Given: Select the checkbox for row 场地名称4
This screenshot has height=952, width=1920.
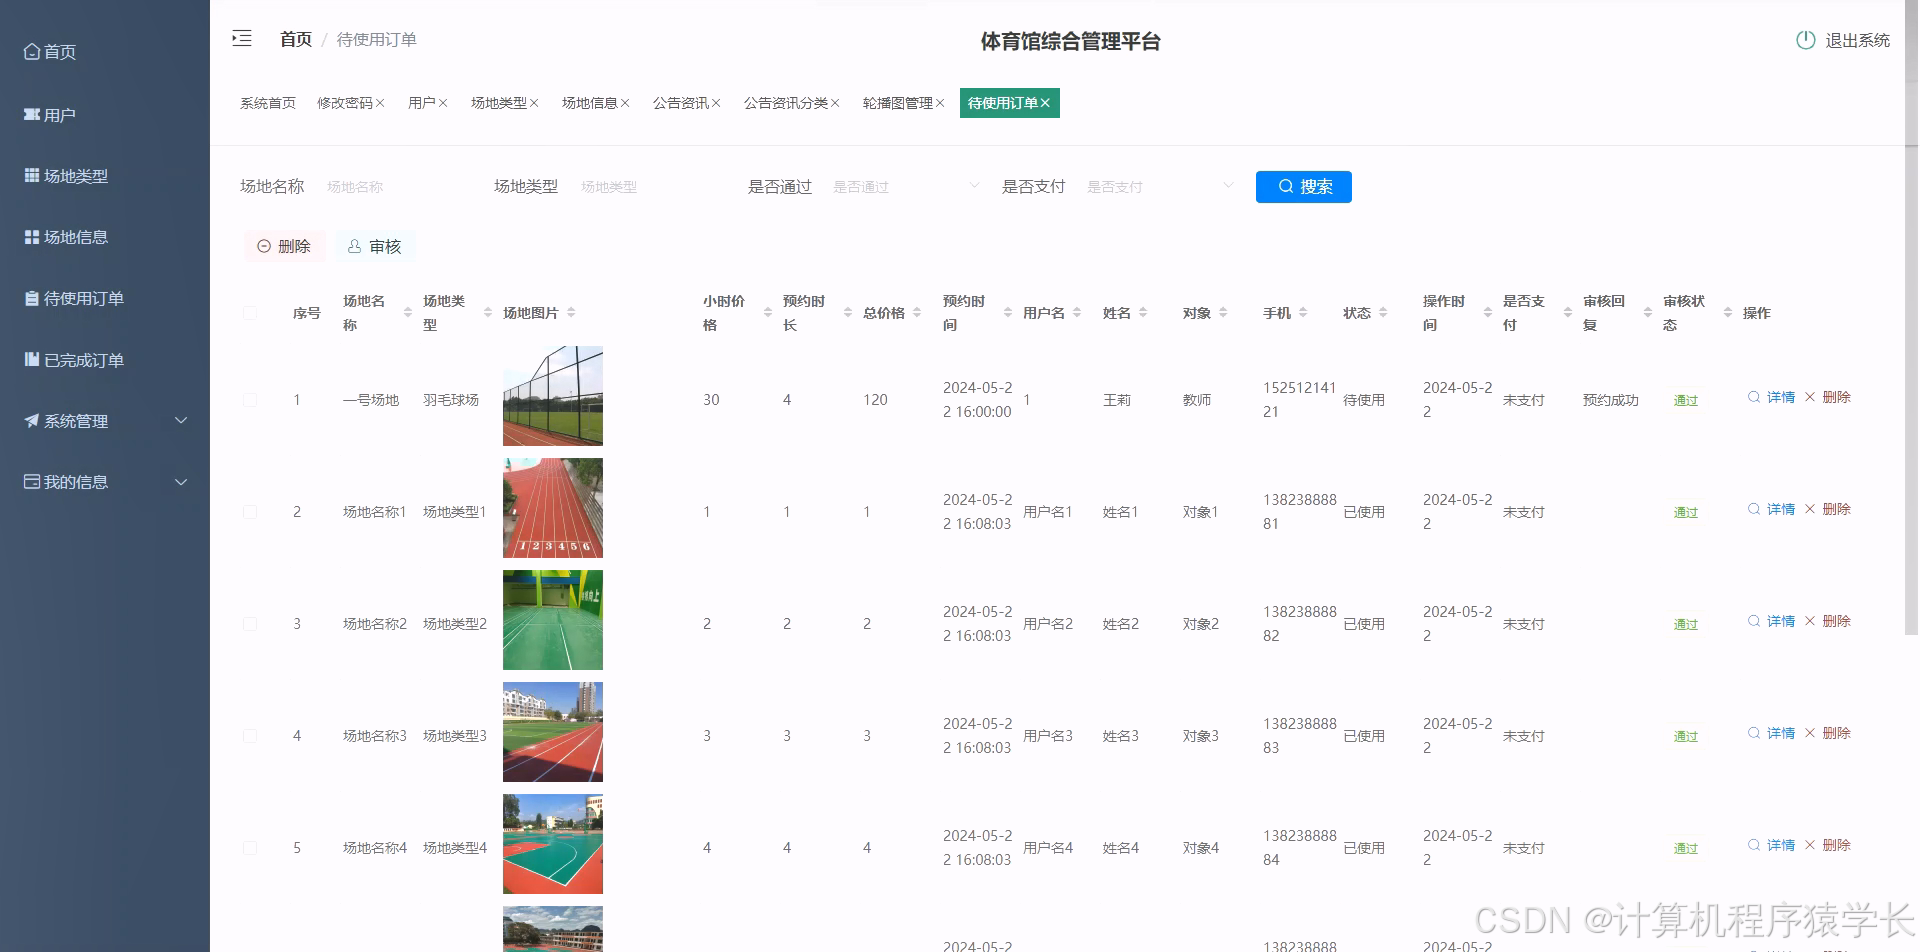Looking at the screenshot, I should (250, 848).
